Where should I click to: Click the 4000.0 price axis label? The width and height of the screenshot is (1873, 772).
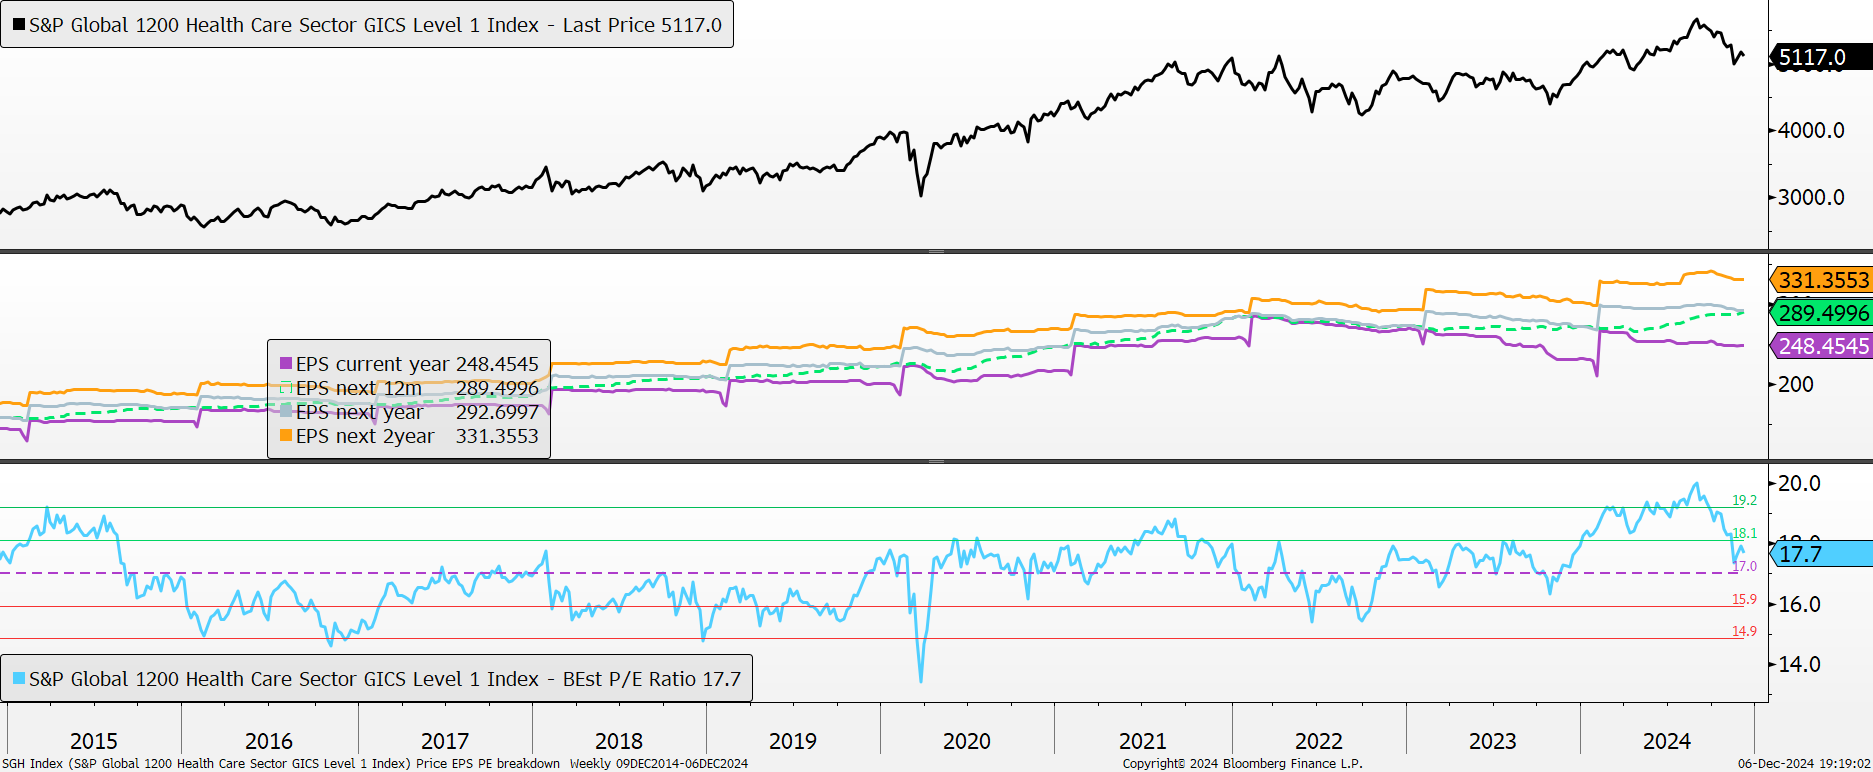click(1811, 130)
